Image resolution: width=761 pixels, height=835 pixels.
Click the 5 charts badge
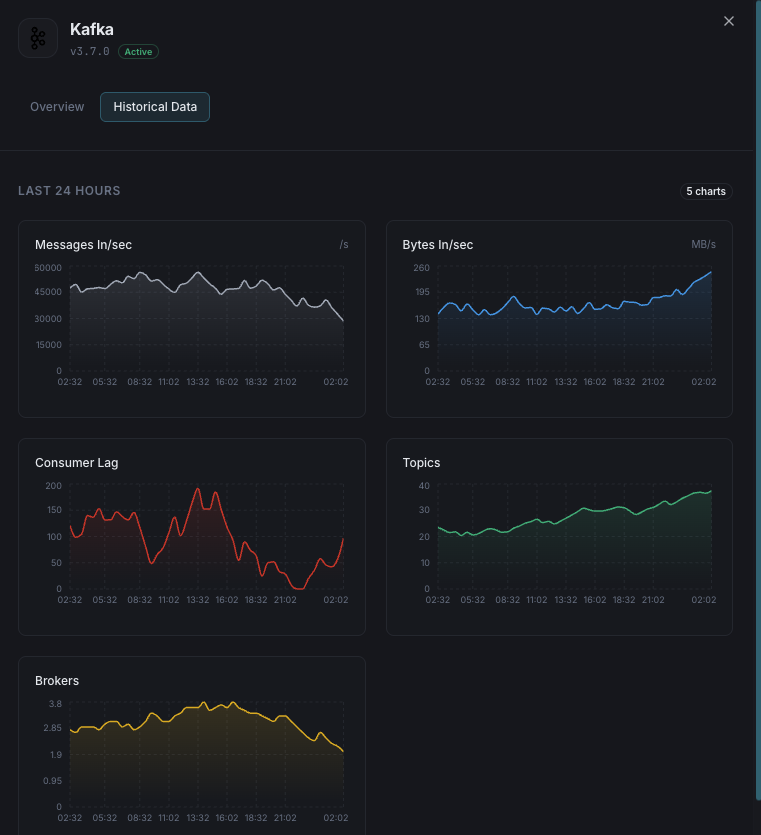pos(706,191)
